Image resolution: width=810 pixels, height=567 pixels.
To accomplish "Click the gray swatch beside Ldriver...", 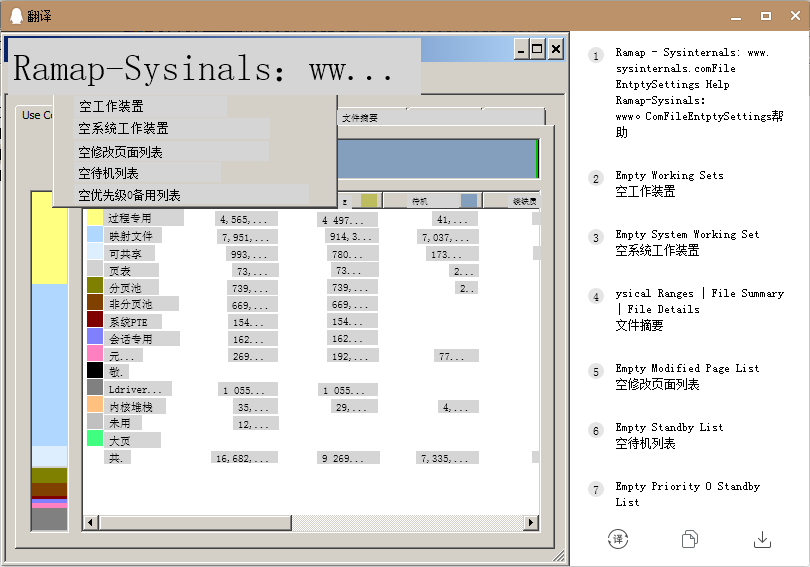I will [x=95, y=388].
